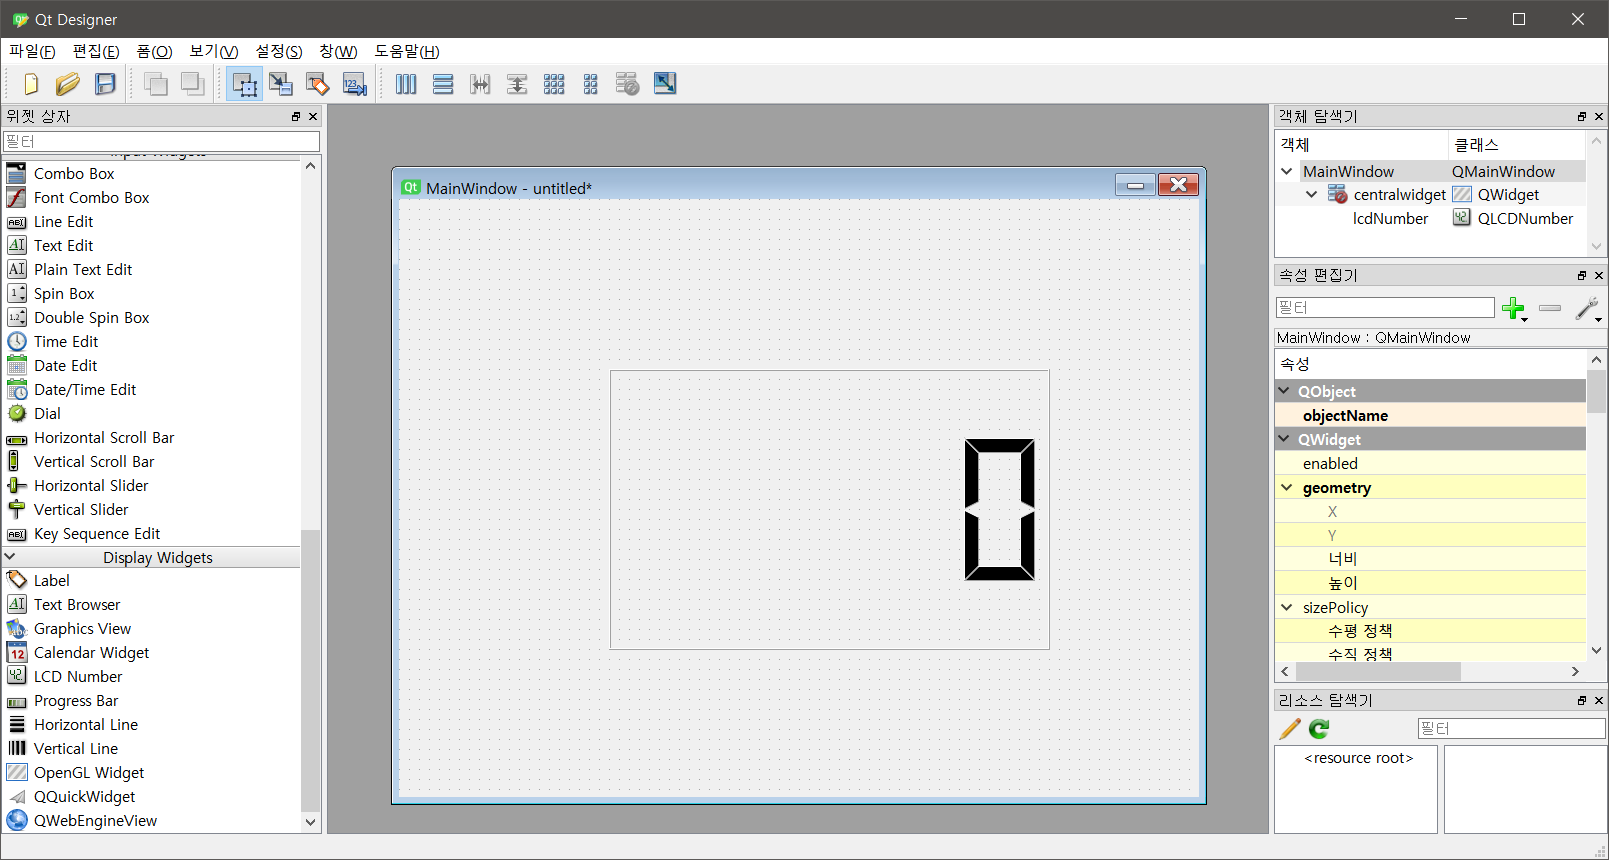Open the 편집(E) menu
Image resolution: width=1609 pixels, height=860 pixels.
tap(96, 51)
